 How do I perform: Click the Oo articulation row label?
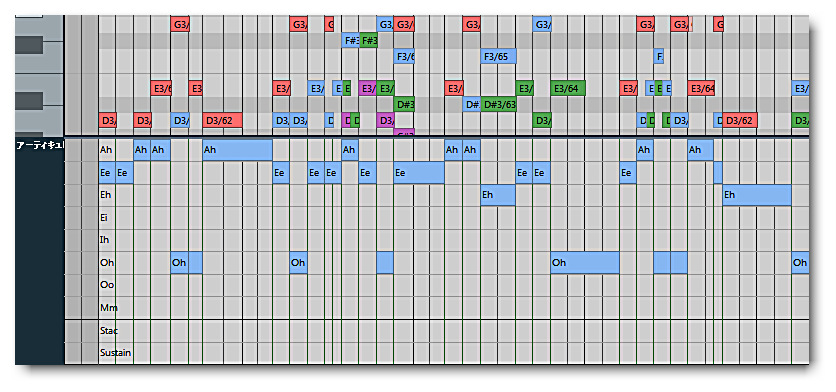tap(107, 285)
